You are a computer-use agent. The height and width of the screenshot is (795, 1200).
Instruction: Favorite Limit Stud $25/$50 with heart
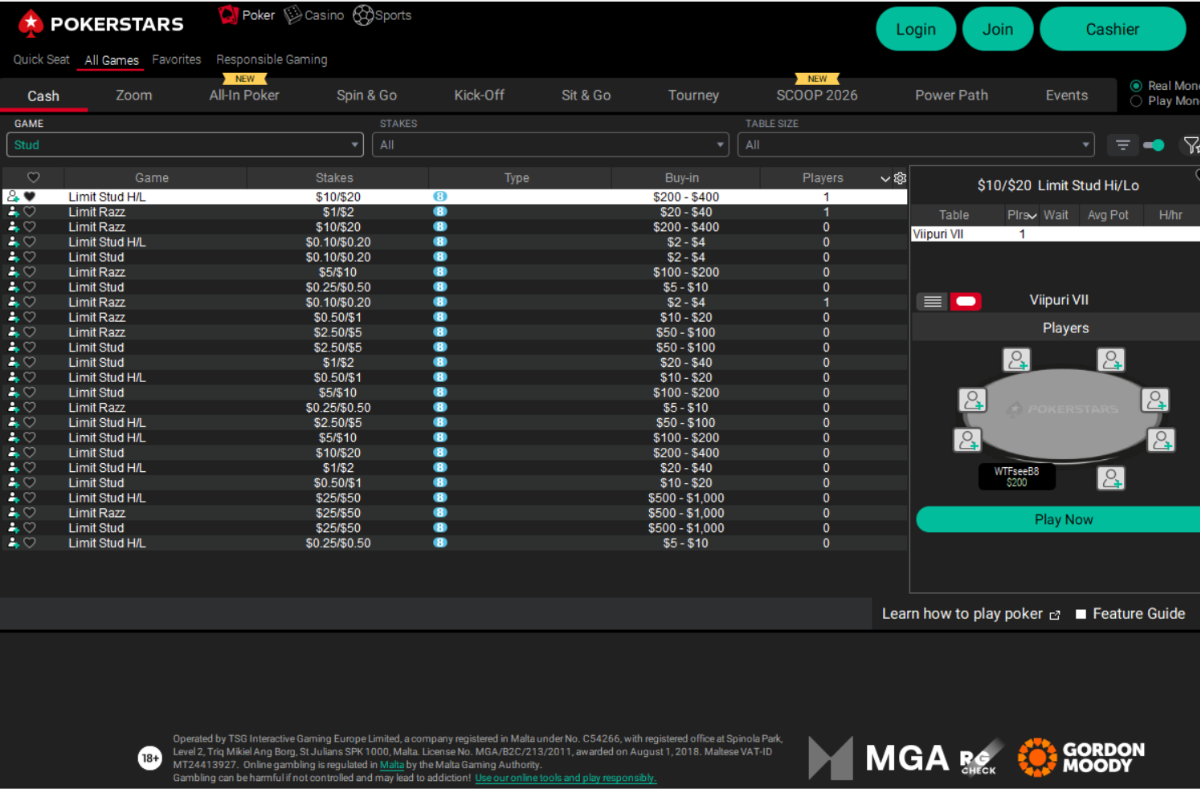point(30,527)
